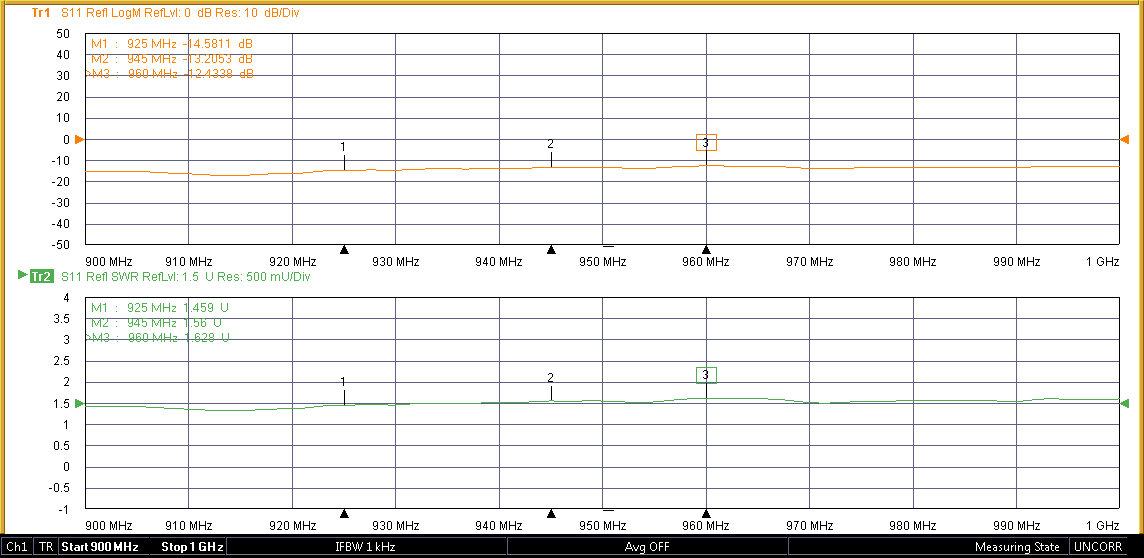Click the TR status bar field

point(46,547)
